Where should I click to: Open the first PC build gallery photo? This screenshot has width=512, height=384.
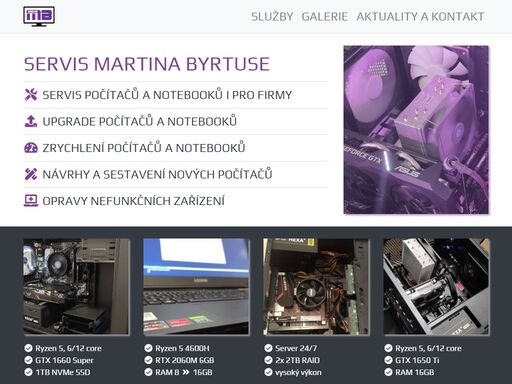76,287
